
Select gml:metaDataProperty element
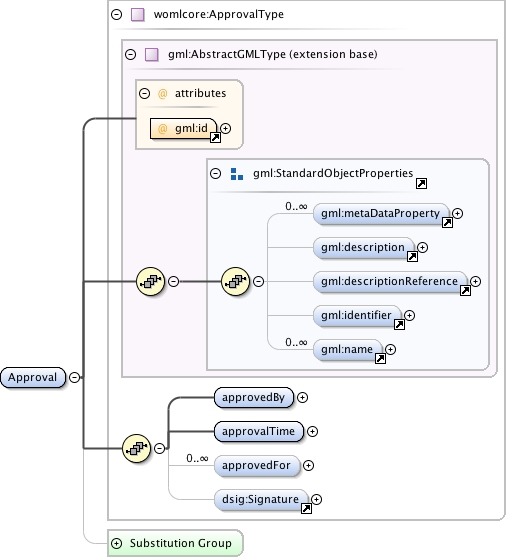pos(381,214)
